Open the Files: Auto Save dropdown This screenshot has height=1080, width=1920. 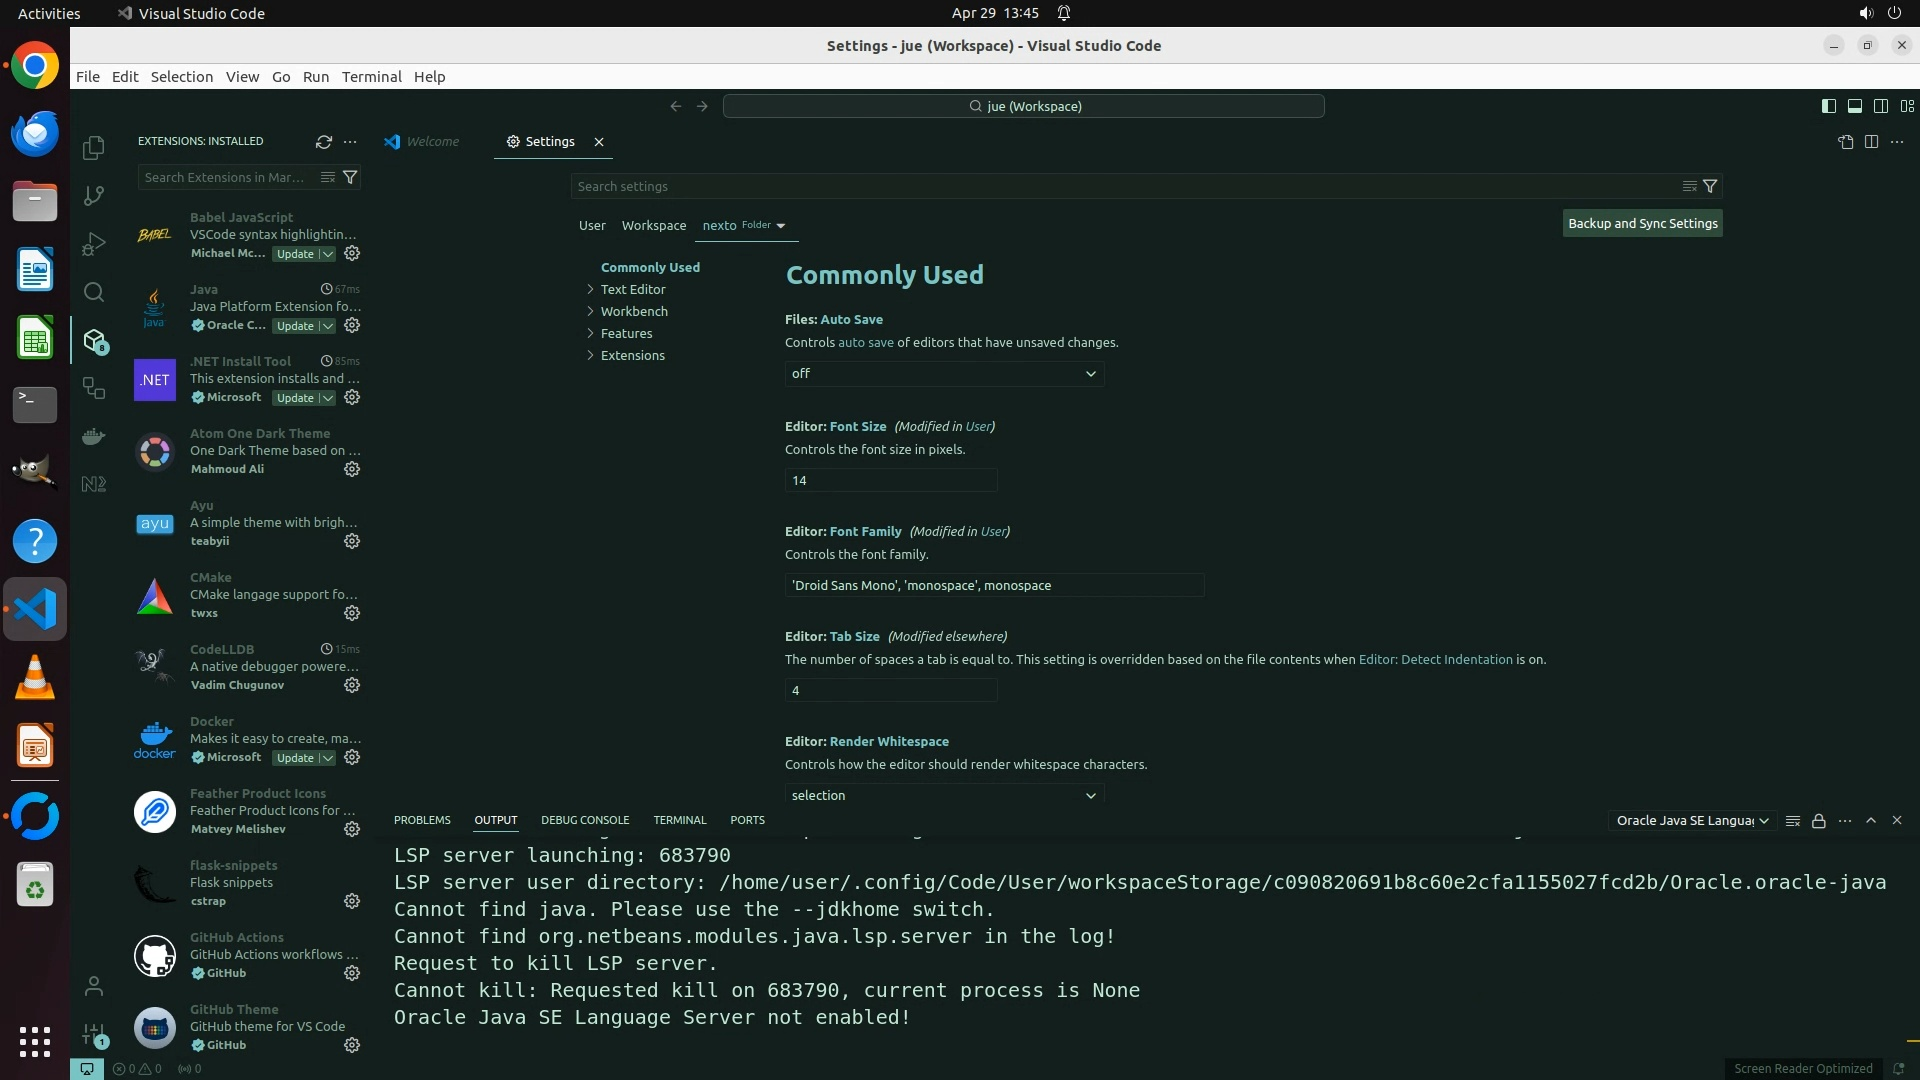(944, 373)
